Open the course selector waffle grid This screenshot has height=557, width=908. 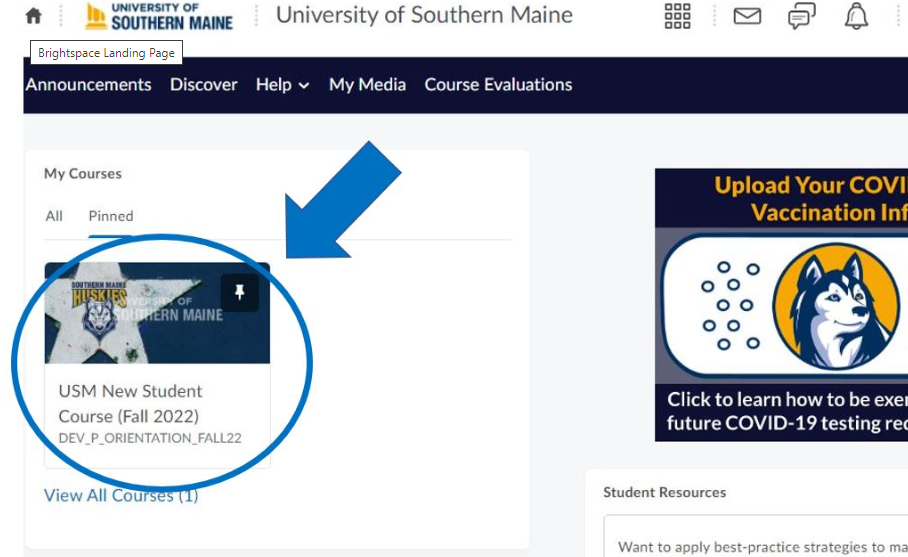pos(677,16)
